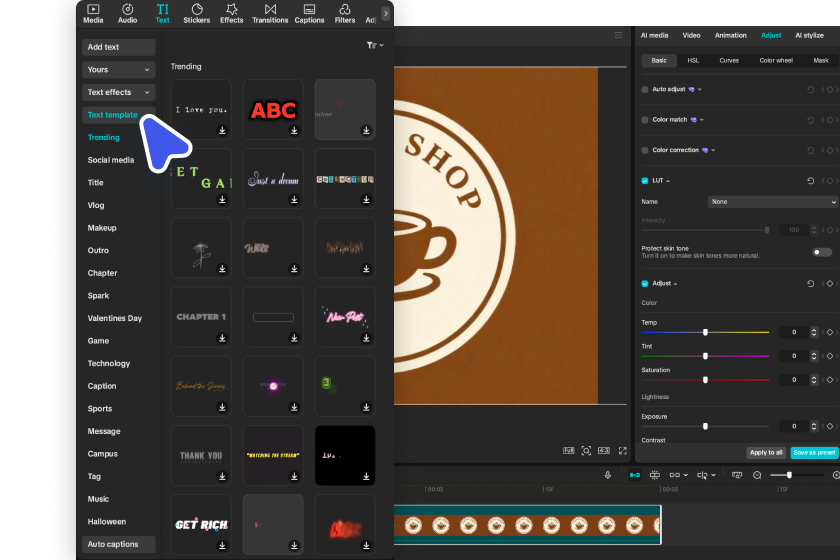840x560 pixels.
Task: Switch to the AI media tab
Action: click(654, 35)
